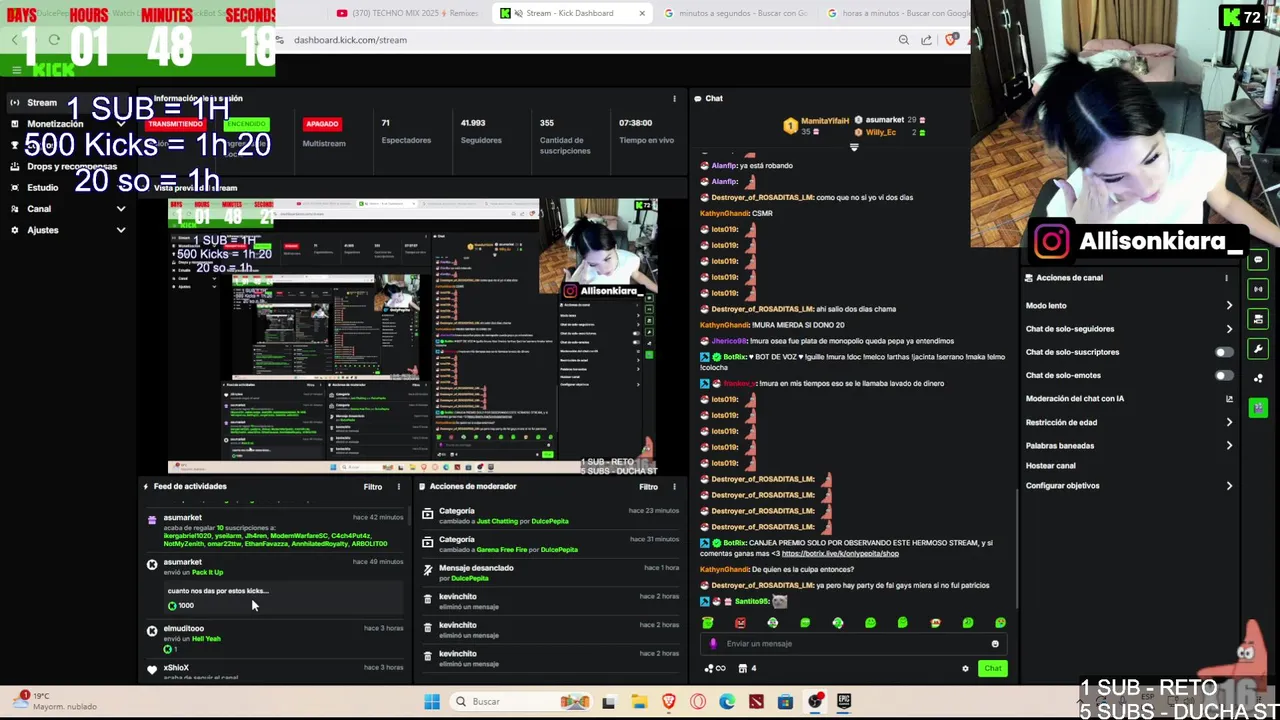Open the botrix.live shop link in chat
This screenshot has height=720, width=1280.
pyautogui.click(x=840, y=553)
